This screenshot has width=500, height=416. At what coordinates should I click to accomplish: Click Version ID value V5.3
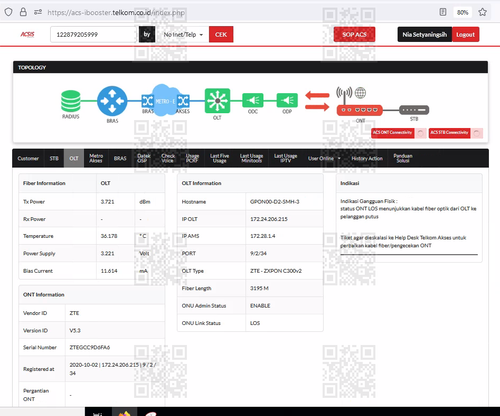tap(75, 330)
